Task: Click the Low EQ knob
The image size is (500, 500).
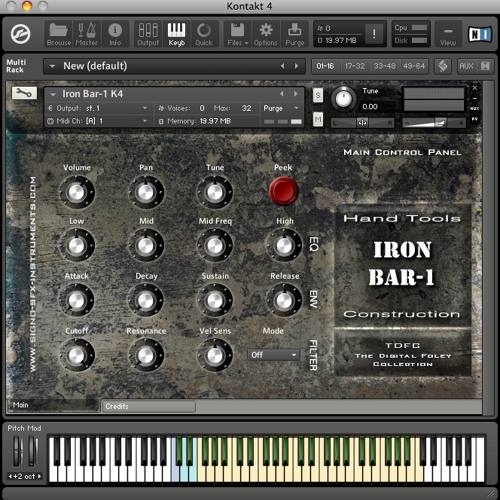Action: (77, 246)
